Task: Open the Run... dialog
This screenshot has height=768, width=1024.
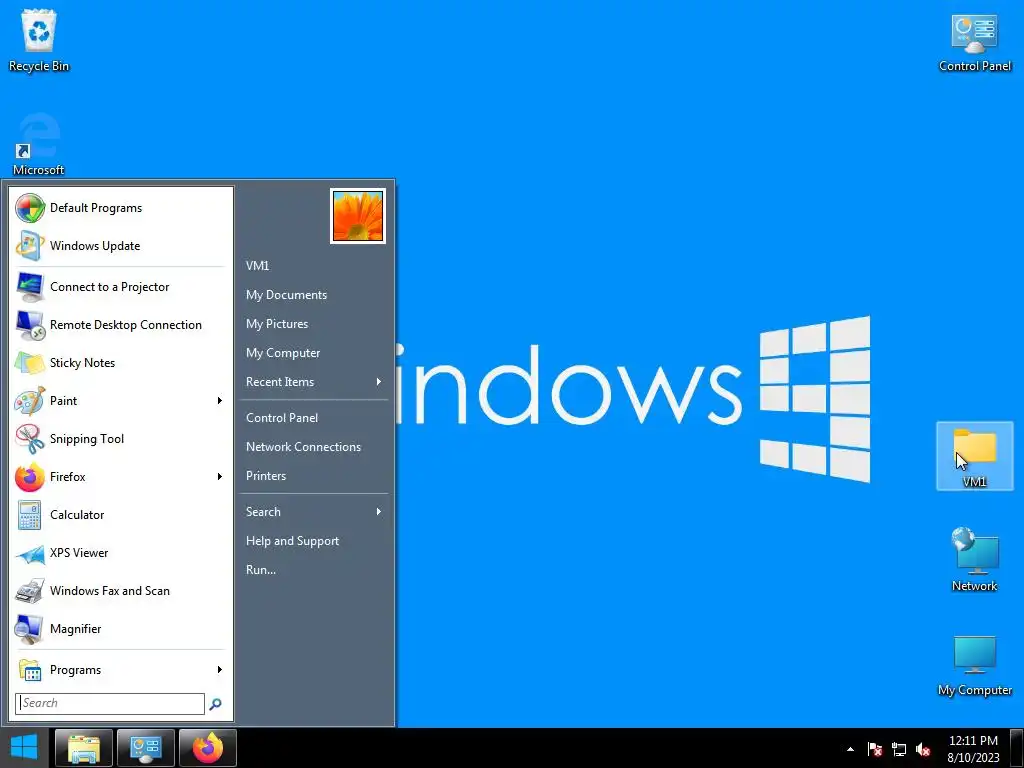Action: point(261,569)
